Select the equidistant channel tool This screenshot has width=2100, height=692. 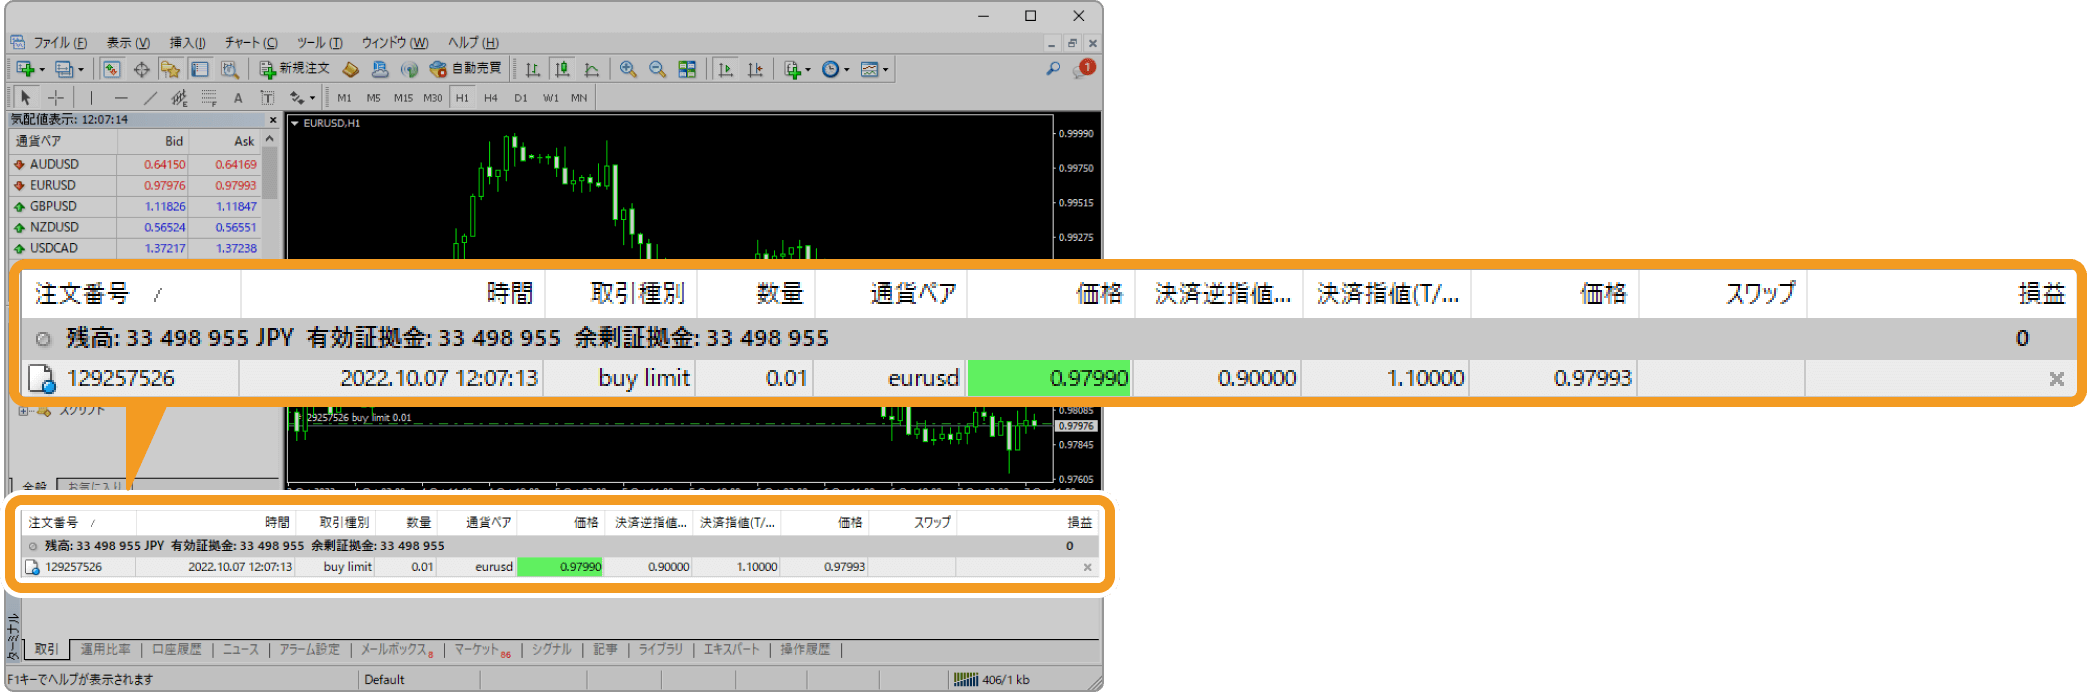pos(179,97)
